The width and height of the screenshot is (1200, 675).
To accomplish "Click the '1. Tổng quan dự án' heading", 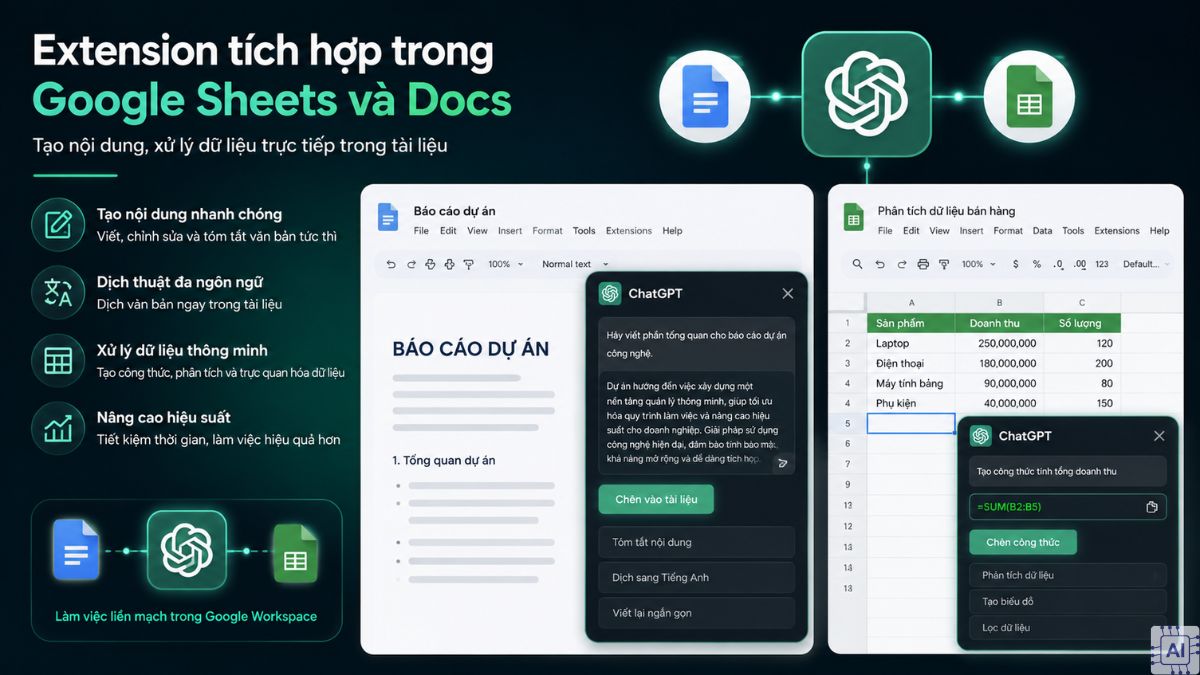I will tap(443, 461).
